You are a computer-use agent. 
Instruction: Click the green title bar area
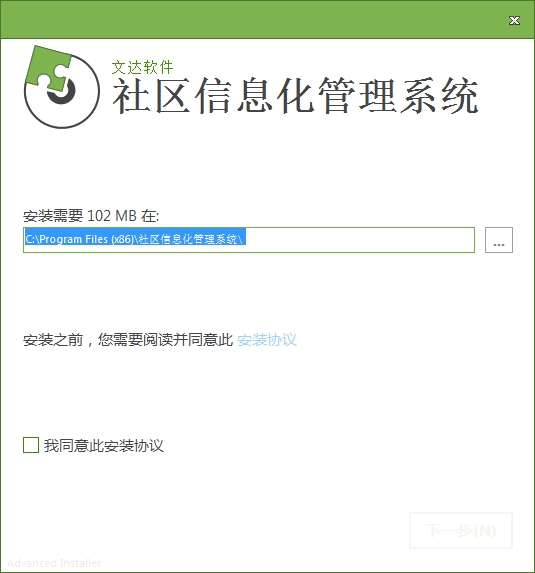(x=256, y=19)
